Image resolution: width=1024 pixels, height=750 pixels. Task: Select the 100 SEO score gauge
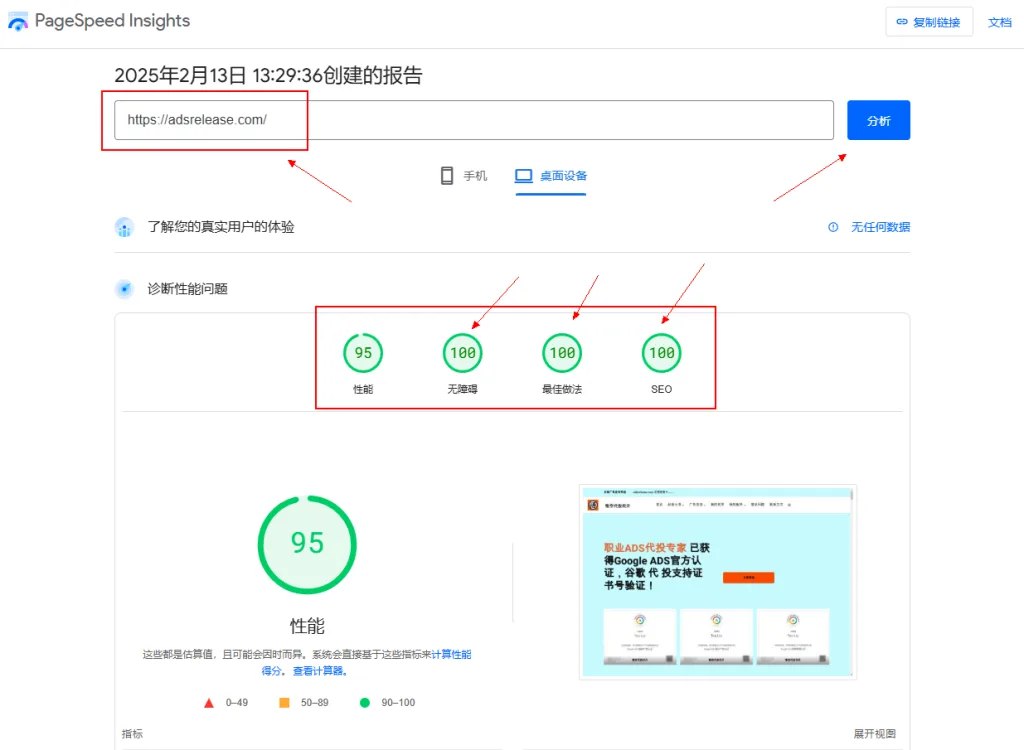(x=662, y=353)
